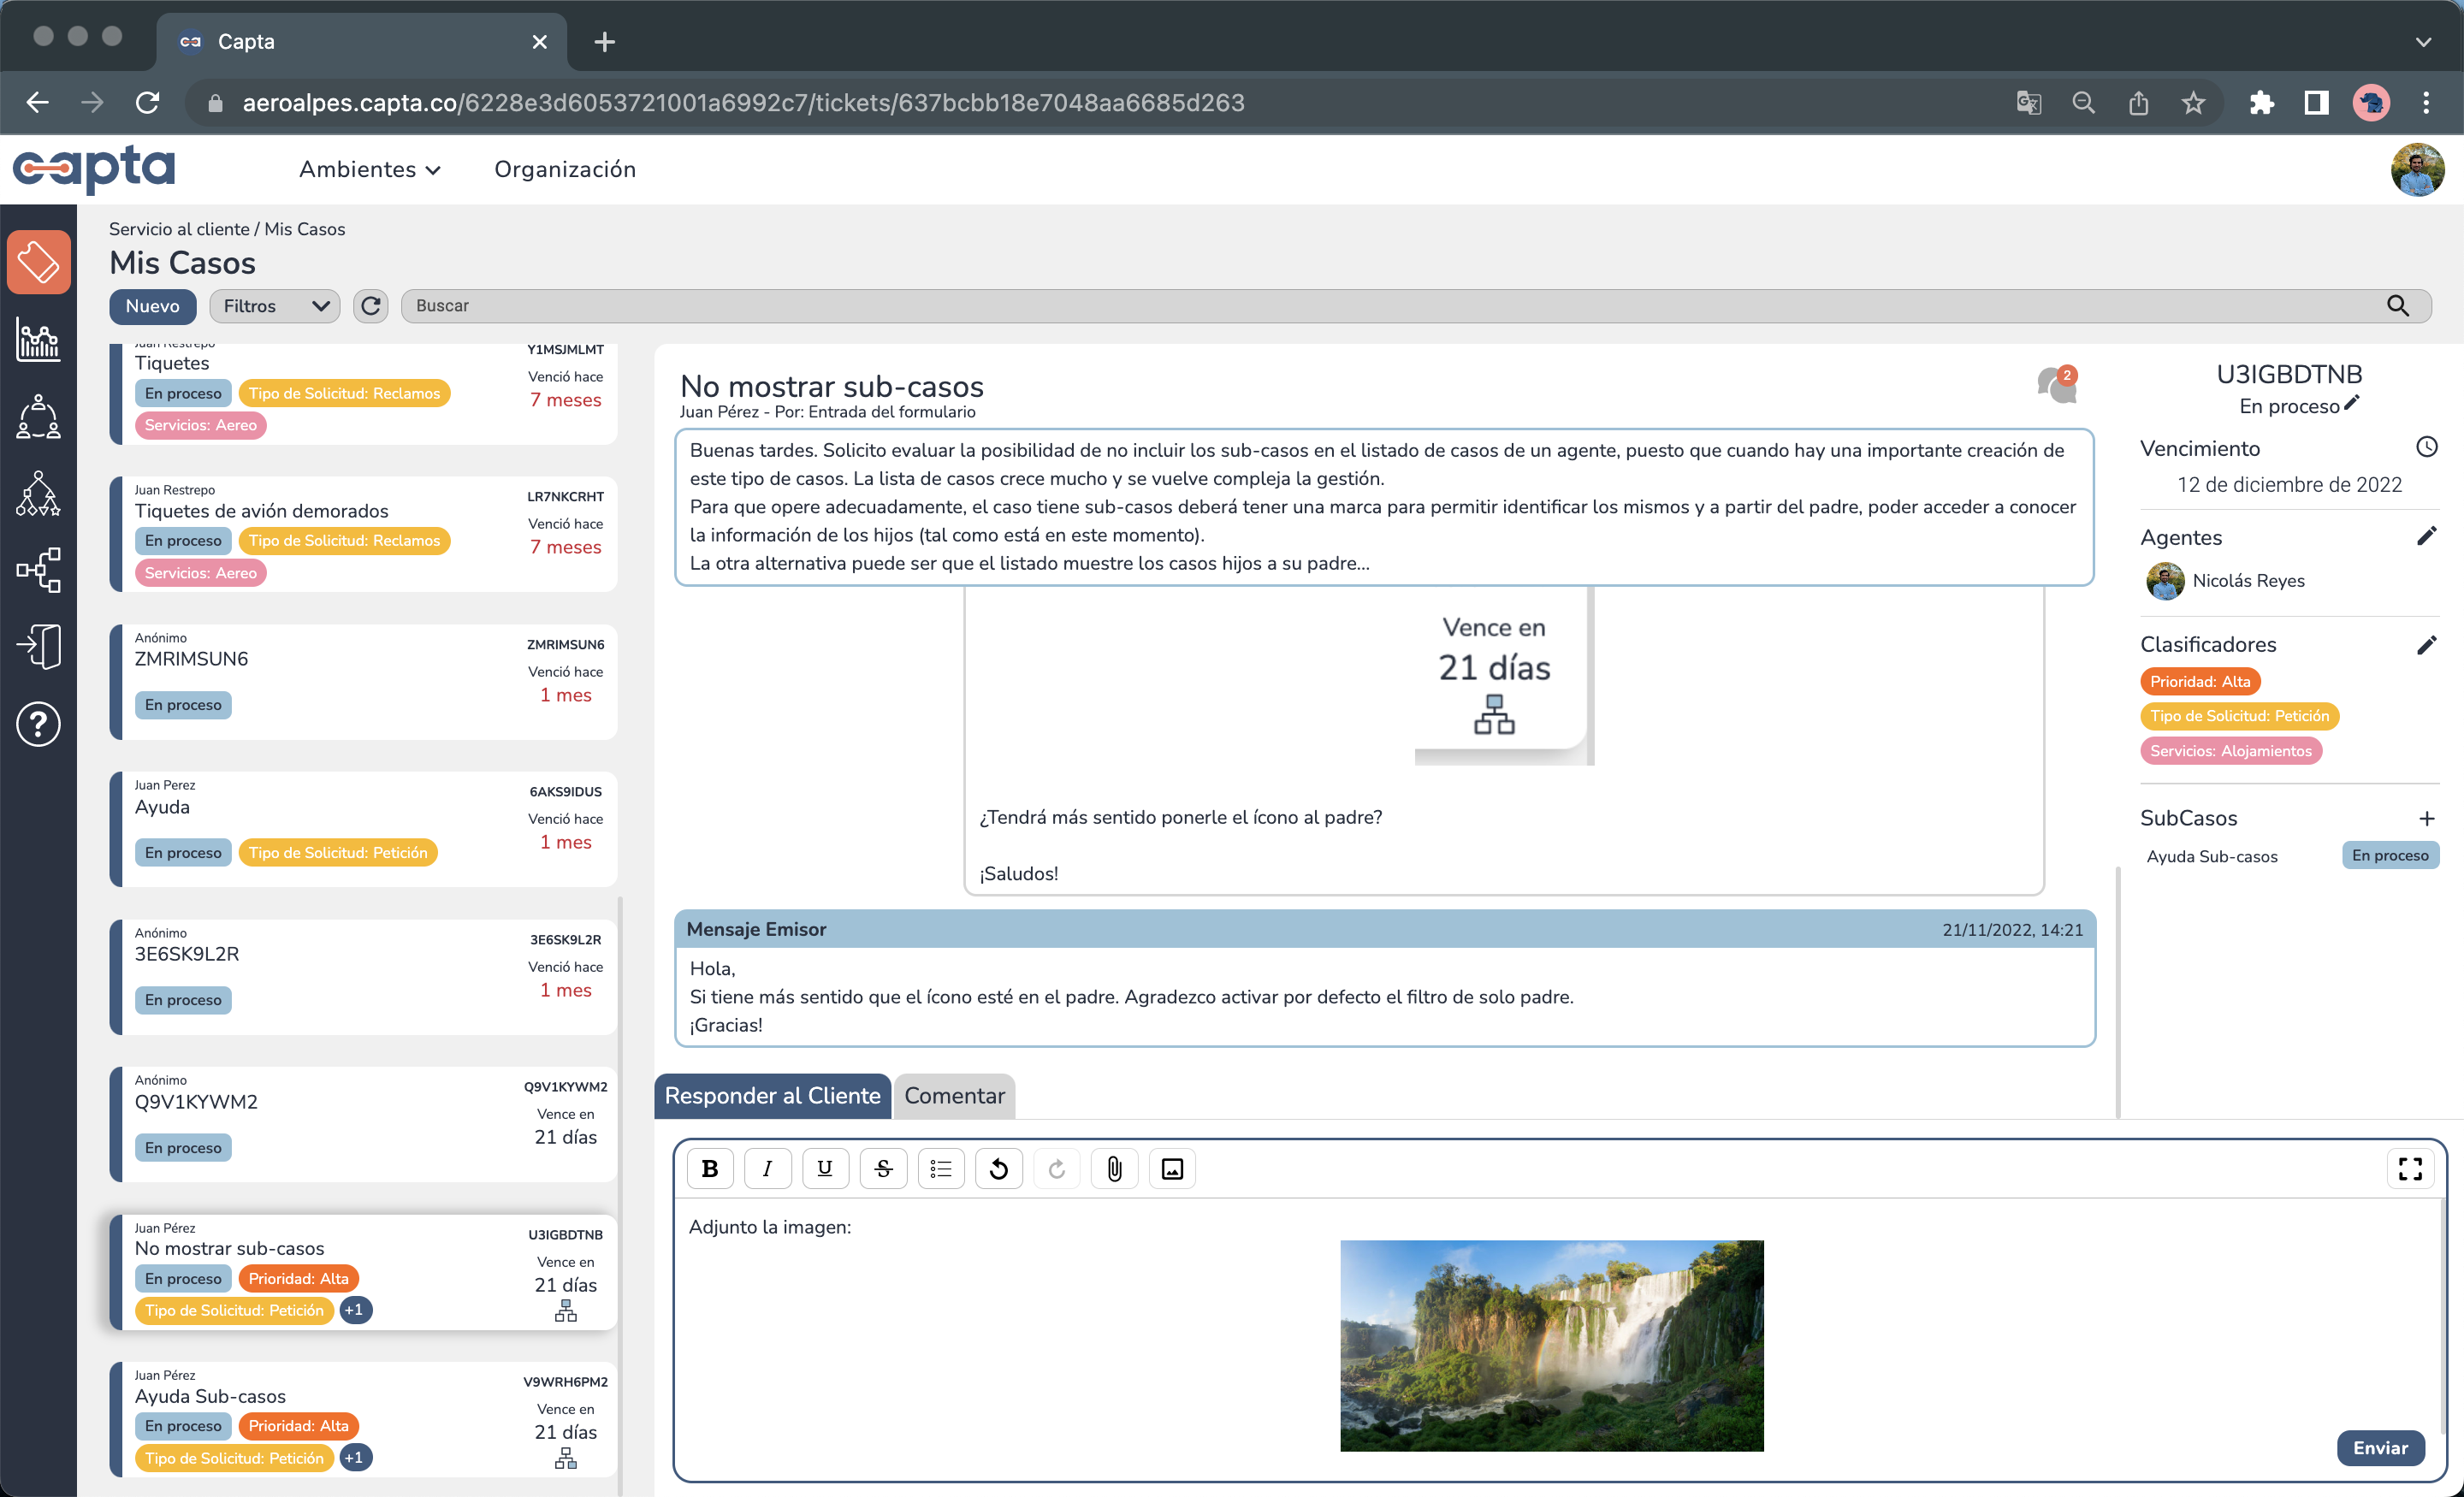This screenshot has height=1497, width=2464.
Task: Click the undo icon in editor
Action: tap(998, 1168)
